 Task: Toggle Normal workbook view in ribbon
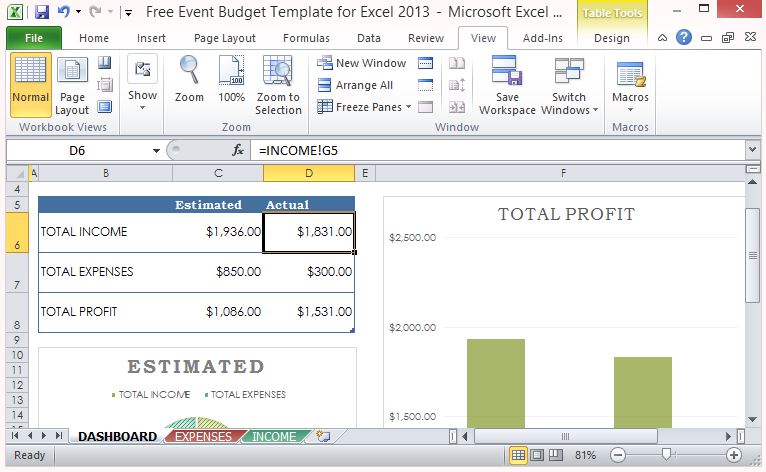(30, 80)
